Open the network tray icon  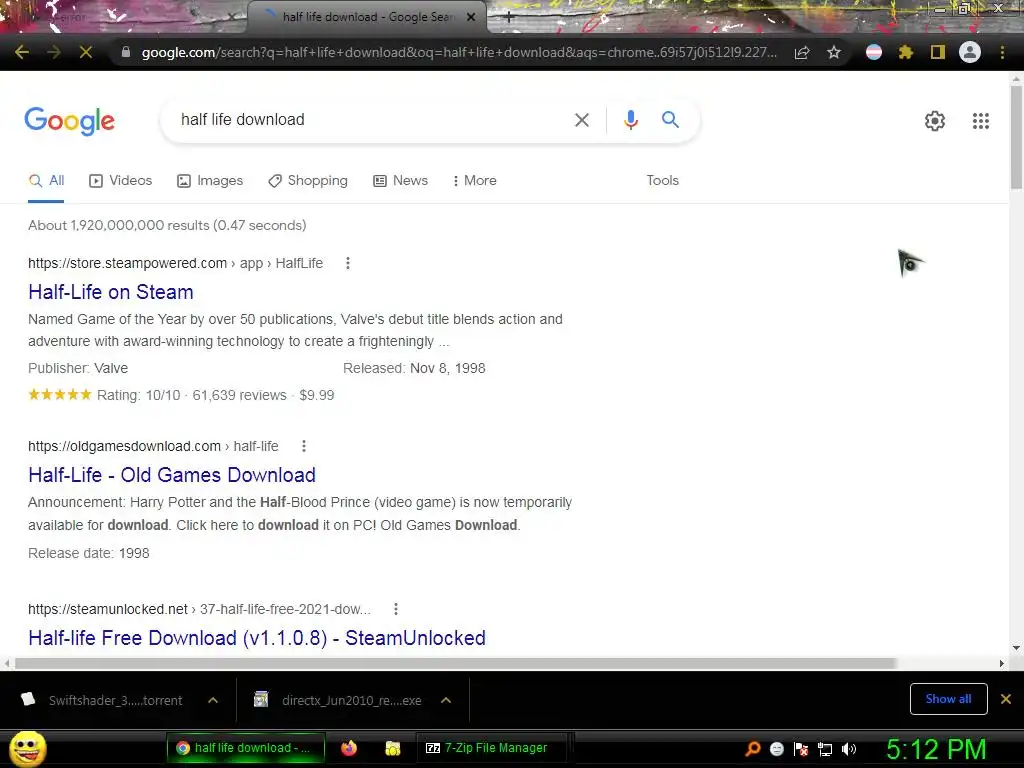[x=825, y=749]
